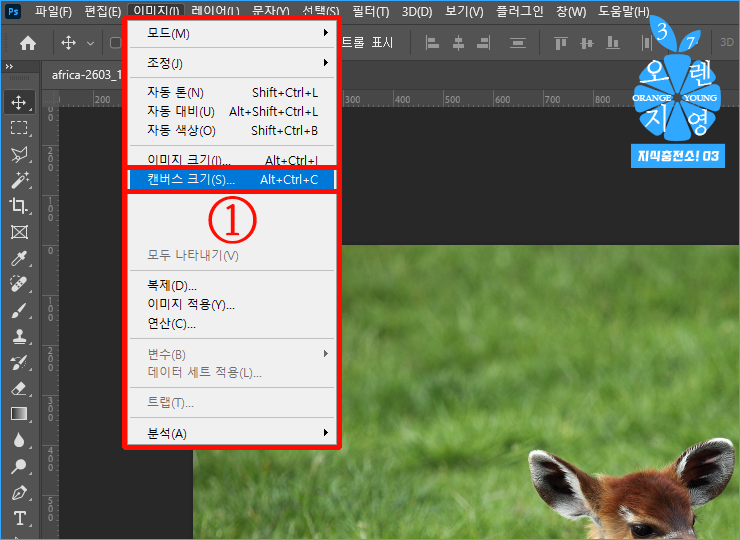Image resolution: width=740 pixels, height=540 pixels.
Task: Toggle the Auto-Select checkbox in options bar
Action: [115, 43]
